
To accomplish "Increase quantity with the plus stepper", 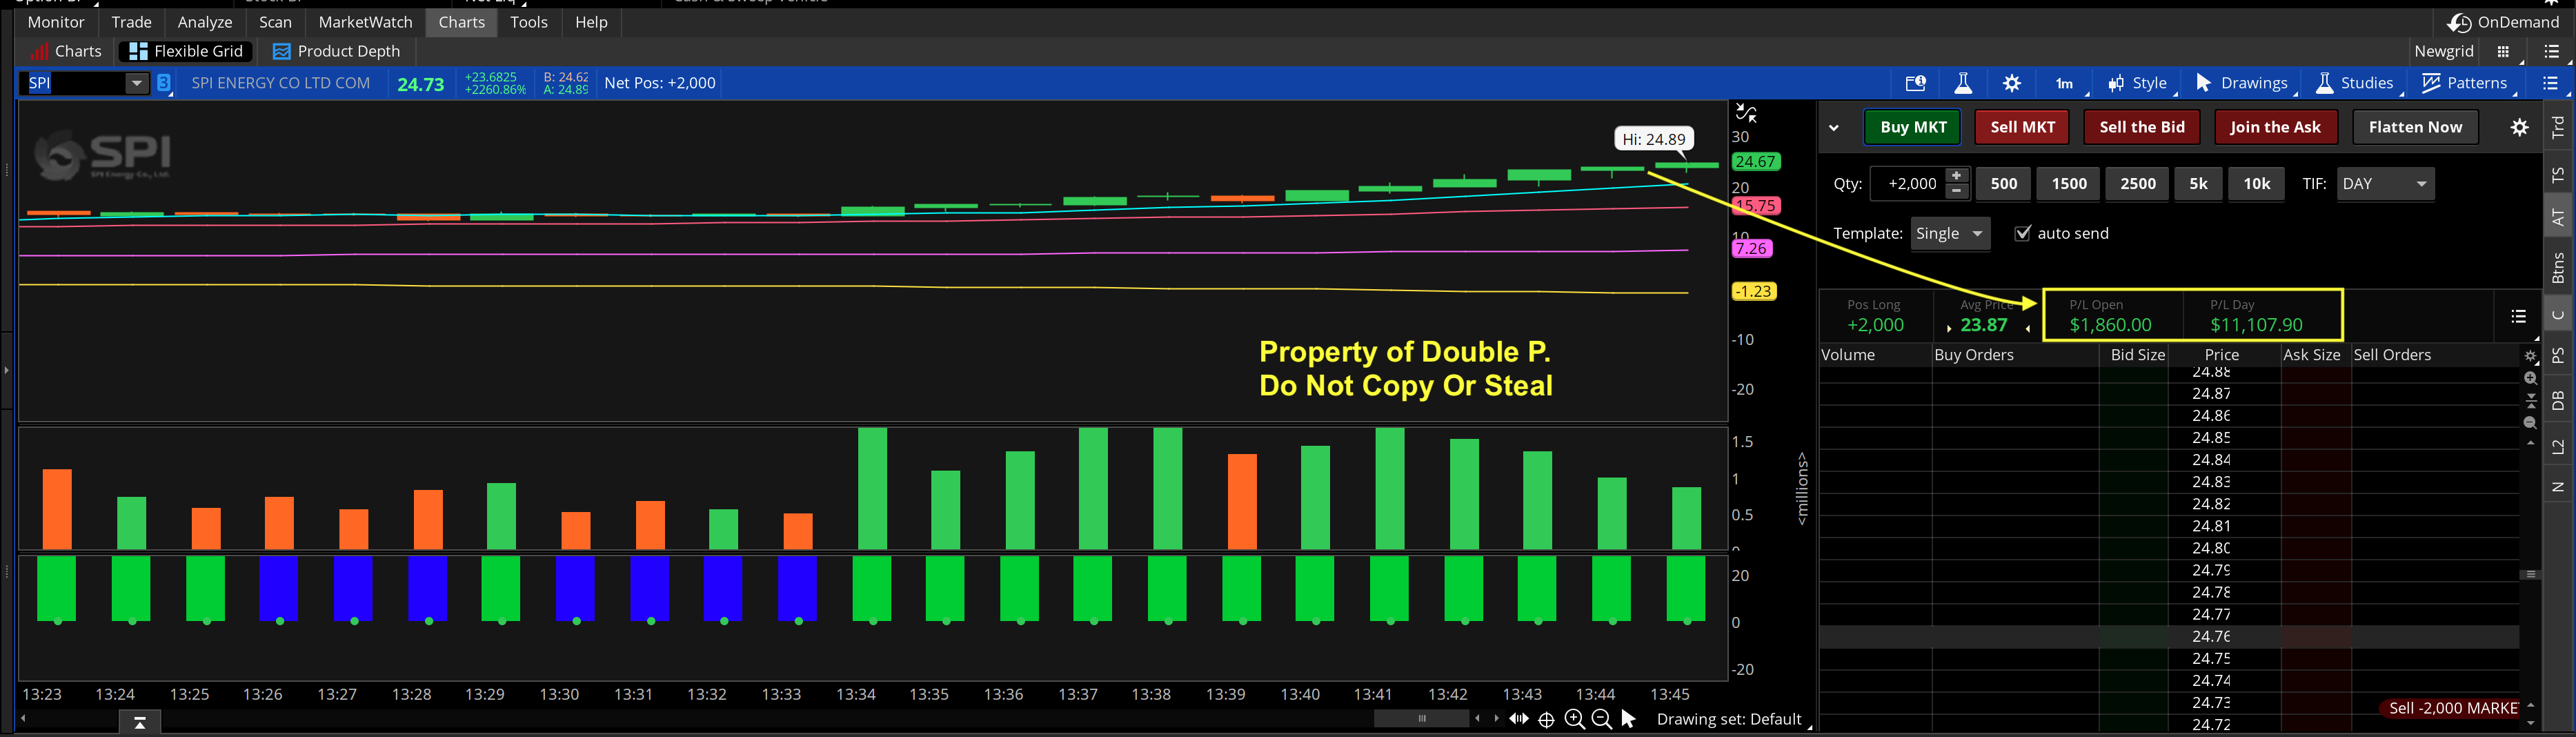I will coord(1957,175).
